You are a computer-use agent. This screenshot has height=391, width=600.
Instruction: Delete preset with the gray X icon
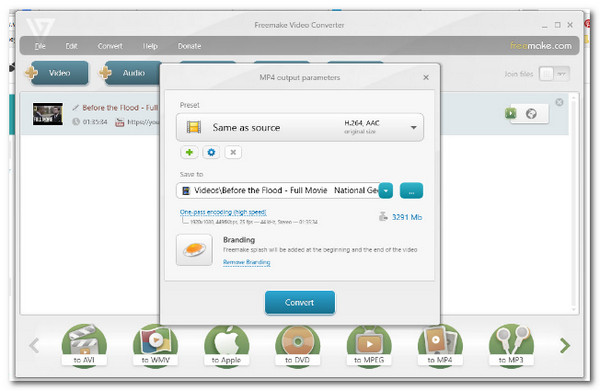coord(233,152)
